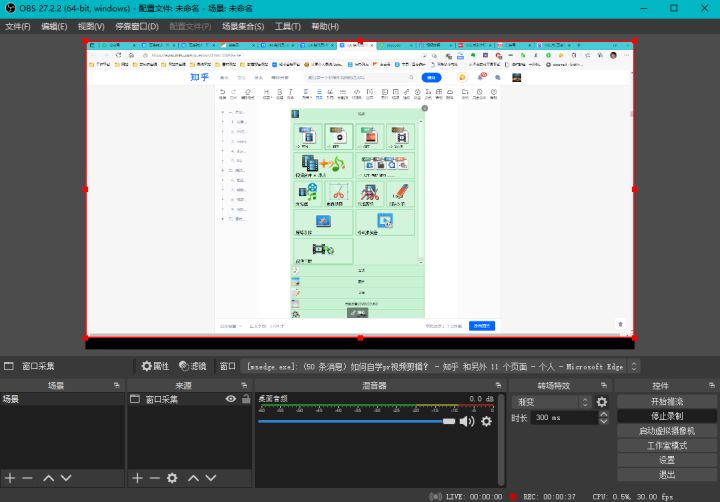Open source properties gear in 来源 panel
720x502 pixels.
click(172, 478)
